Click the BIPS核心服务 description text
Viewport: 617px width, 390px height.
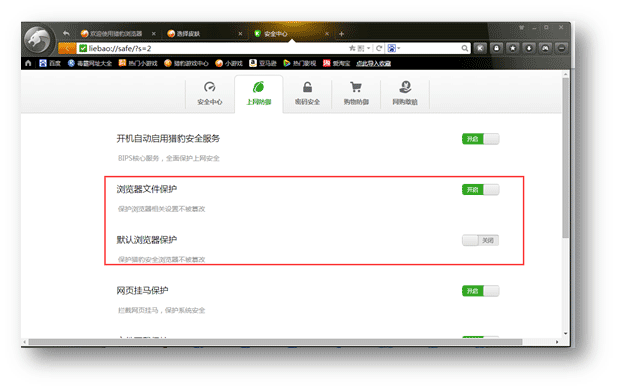[168, 158]
